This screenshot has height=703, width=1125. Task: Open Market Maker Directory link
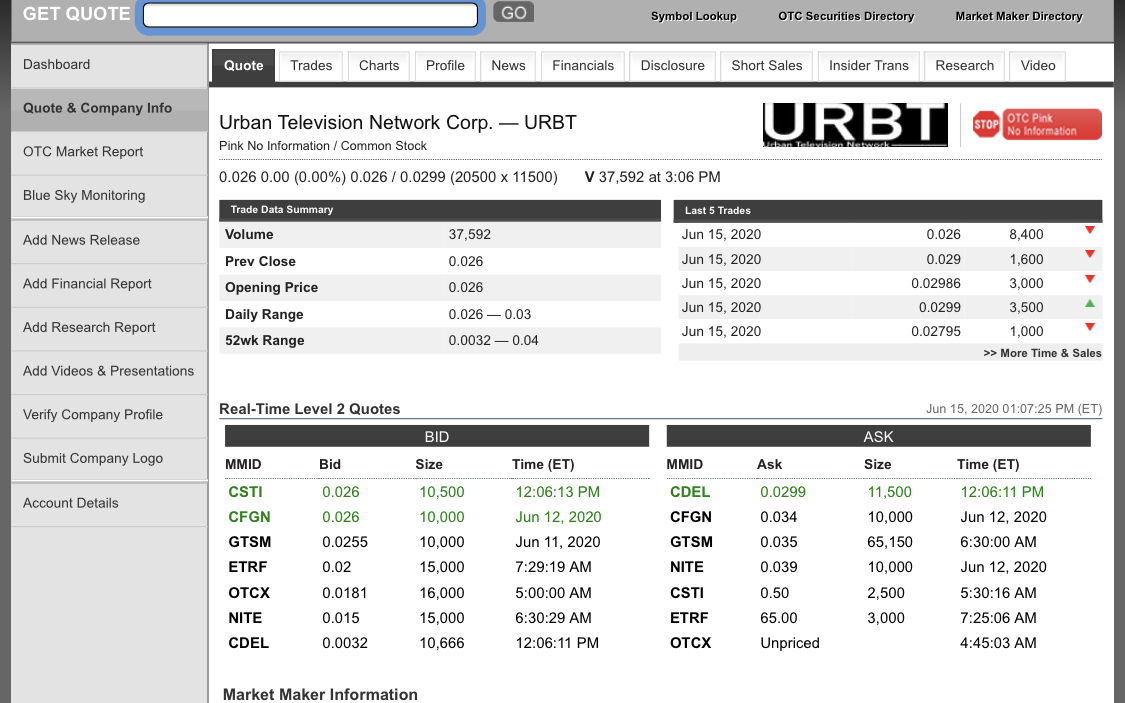1018,16
